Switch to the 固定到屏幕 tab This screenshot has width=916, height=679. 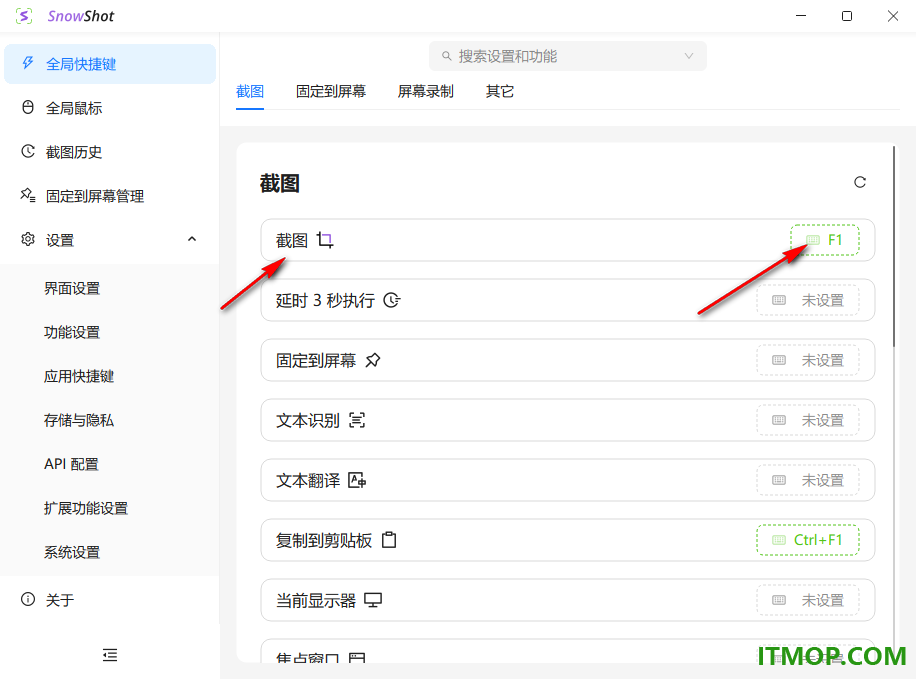tap(331, 91)
